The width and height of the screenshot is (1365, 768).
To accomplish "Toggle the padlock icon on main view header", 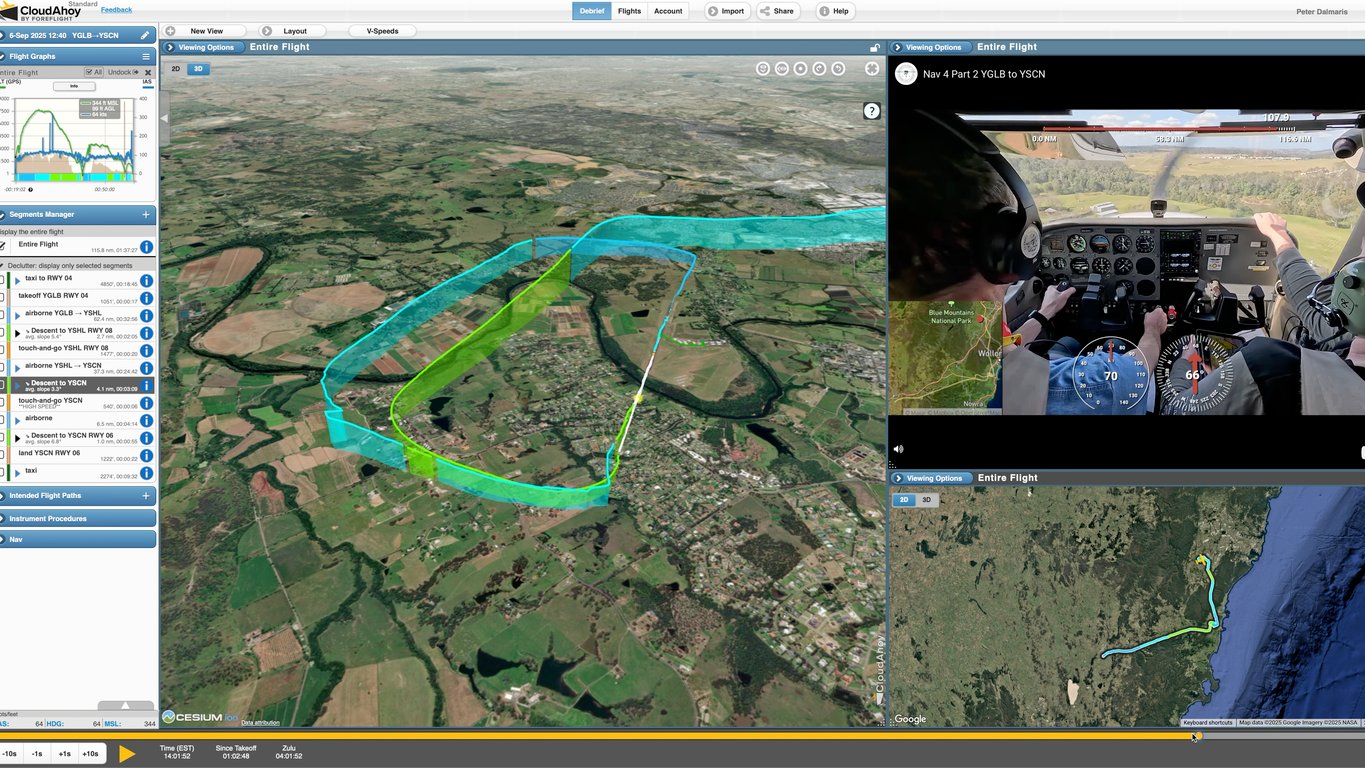I will click(x=874, y=47).
